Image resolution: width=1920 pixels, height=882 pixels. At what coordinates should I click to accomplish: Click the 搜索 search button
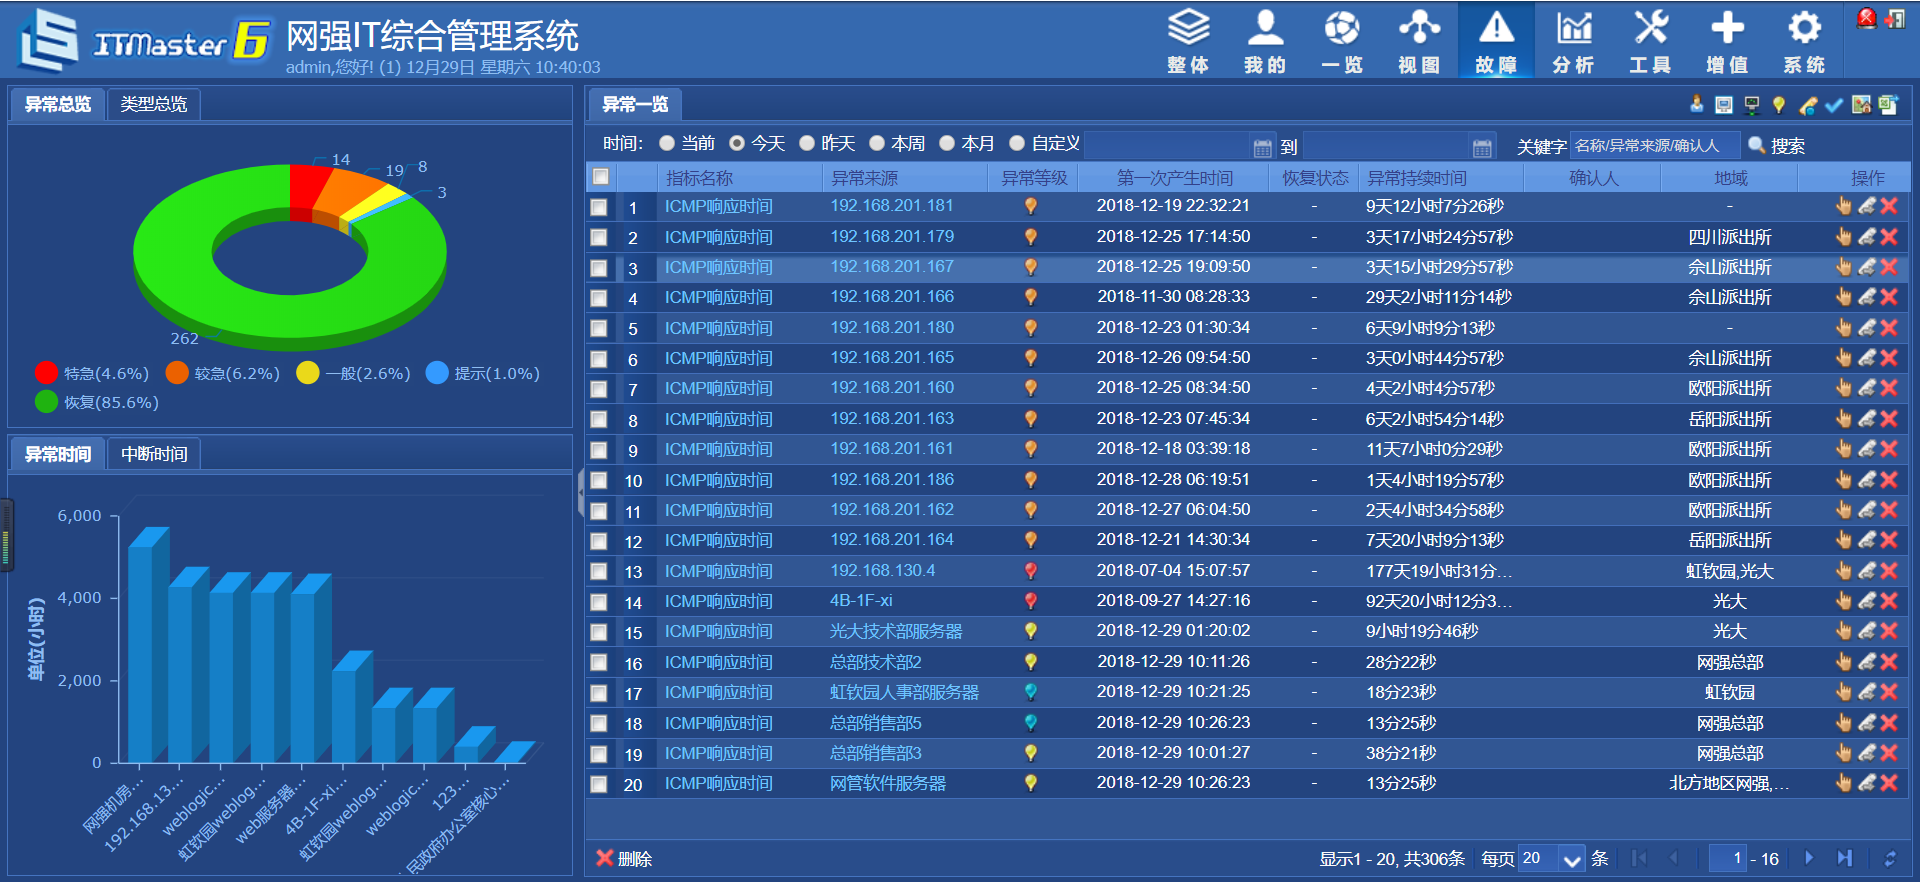pyautogui.click(x=1777, y=146)
